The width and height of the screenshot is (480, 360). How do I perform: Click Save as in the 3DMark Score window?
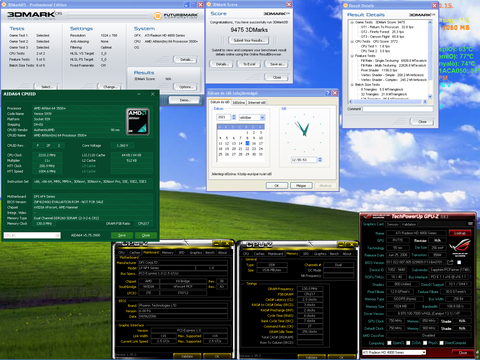coord(276,64)
